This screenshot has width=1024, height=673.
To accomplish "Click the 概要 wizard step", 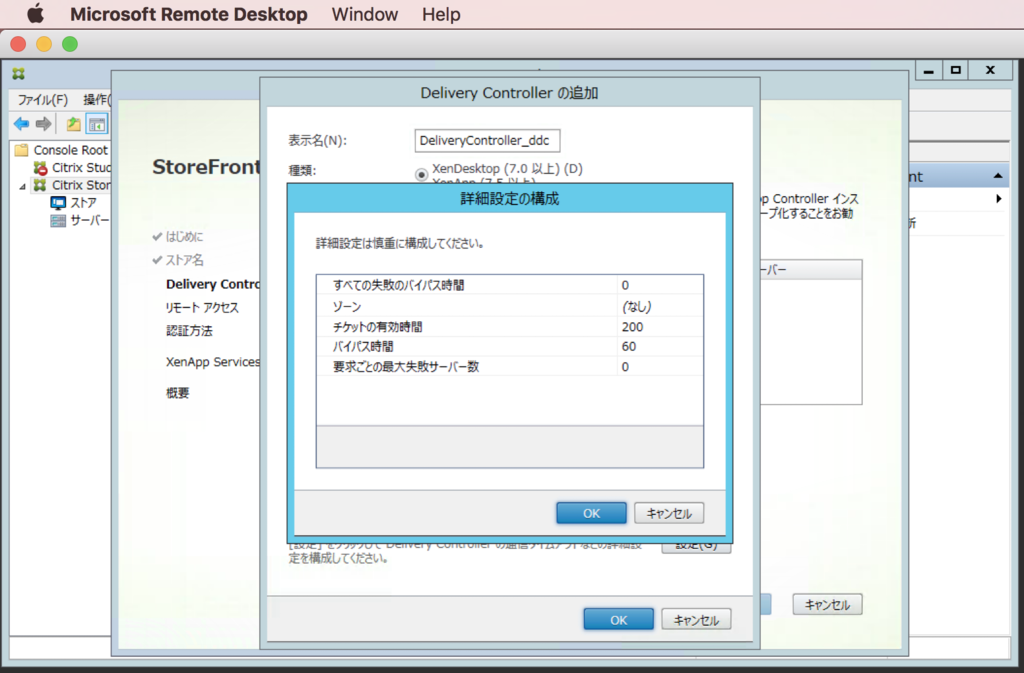I will coord(177,392).
